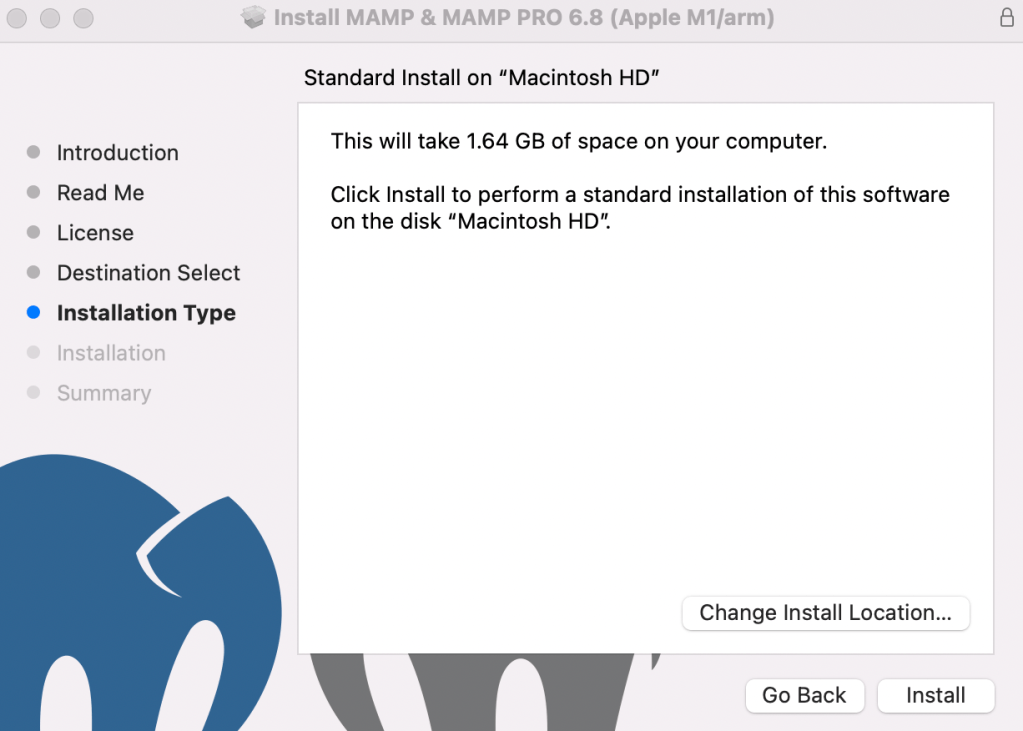Click the Go Back button
Screen dimensions: 1023x731
click(804, 695)
